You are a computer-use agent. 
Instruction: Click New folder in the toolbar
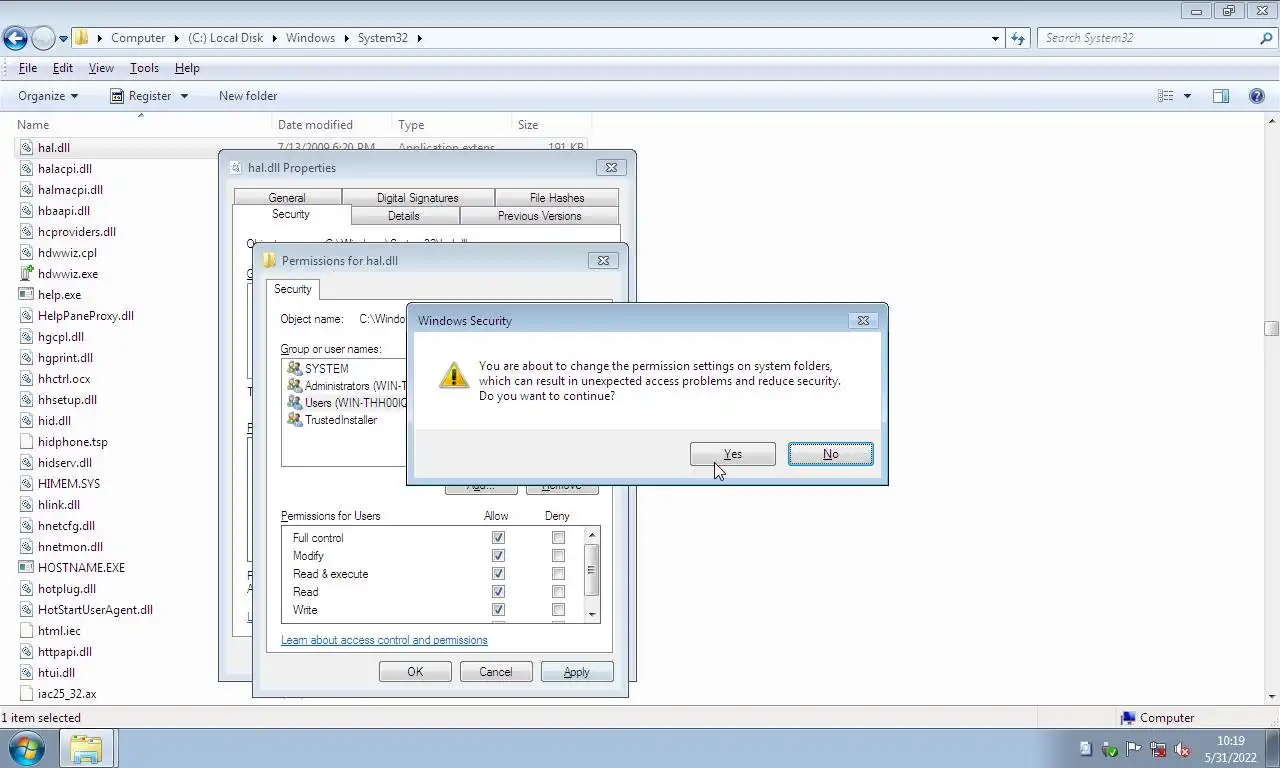click(248, 96)
